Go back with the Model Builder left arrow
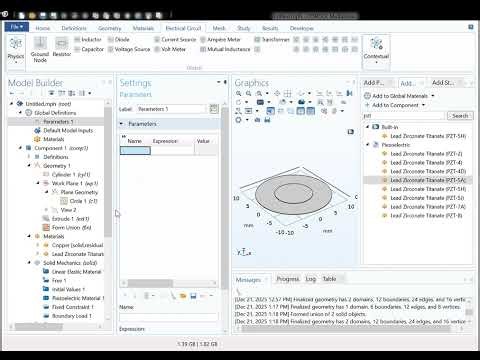This screenshot has width=480, height=360. pos(12,93)
